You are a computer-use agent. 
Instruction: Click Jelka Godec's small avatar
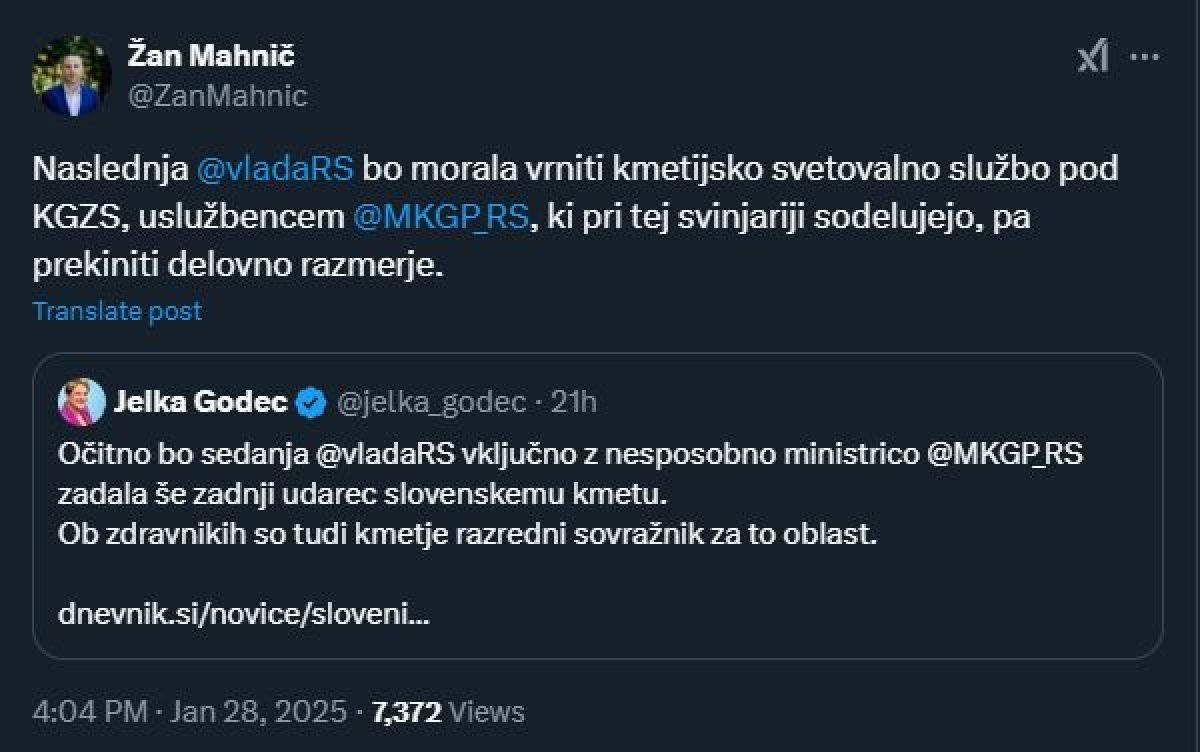click(82, 403)
